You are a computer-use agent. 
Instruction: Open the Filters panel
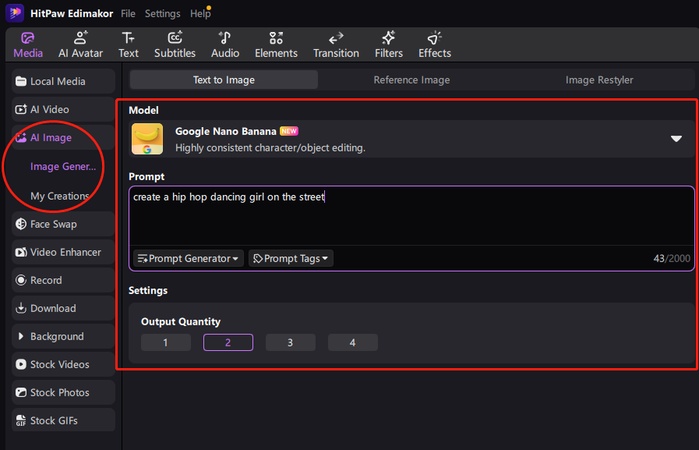click(388, 45)
